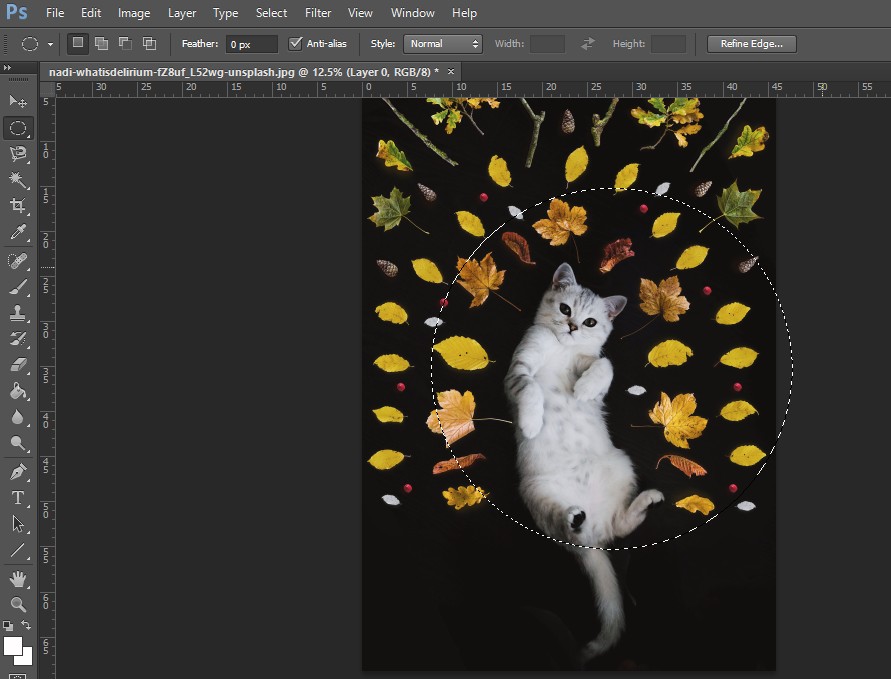Open the Style dropdown set to Normal

tap(443, 44)
